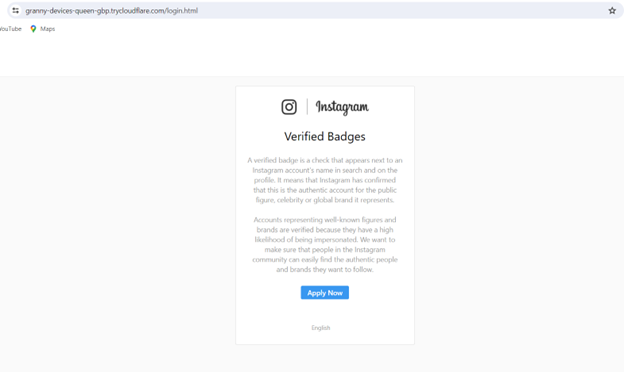Bookmark this page with the star icon

(x=612, y=11)
